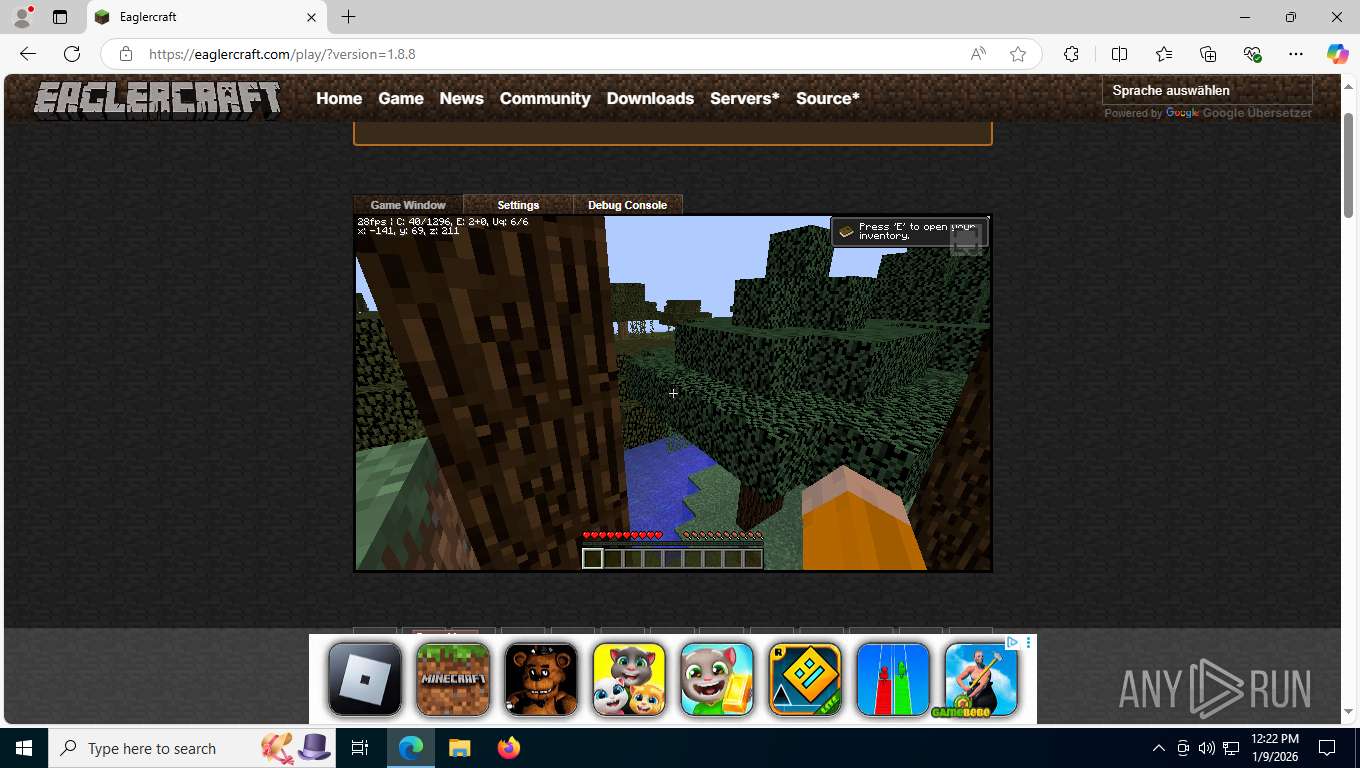
Task: Click the inventory hint toast in game
Action: [x=909, y=231]
